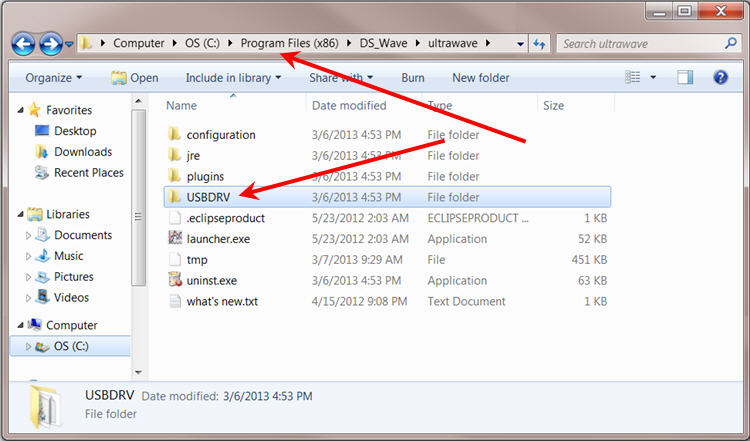The height and width of the screenshot is (441, 750).
Task: Select Computer in the address breadcrumb
Action: tap(139, 44)
